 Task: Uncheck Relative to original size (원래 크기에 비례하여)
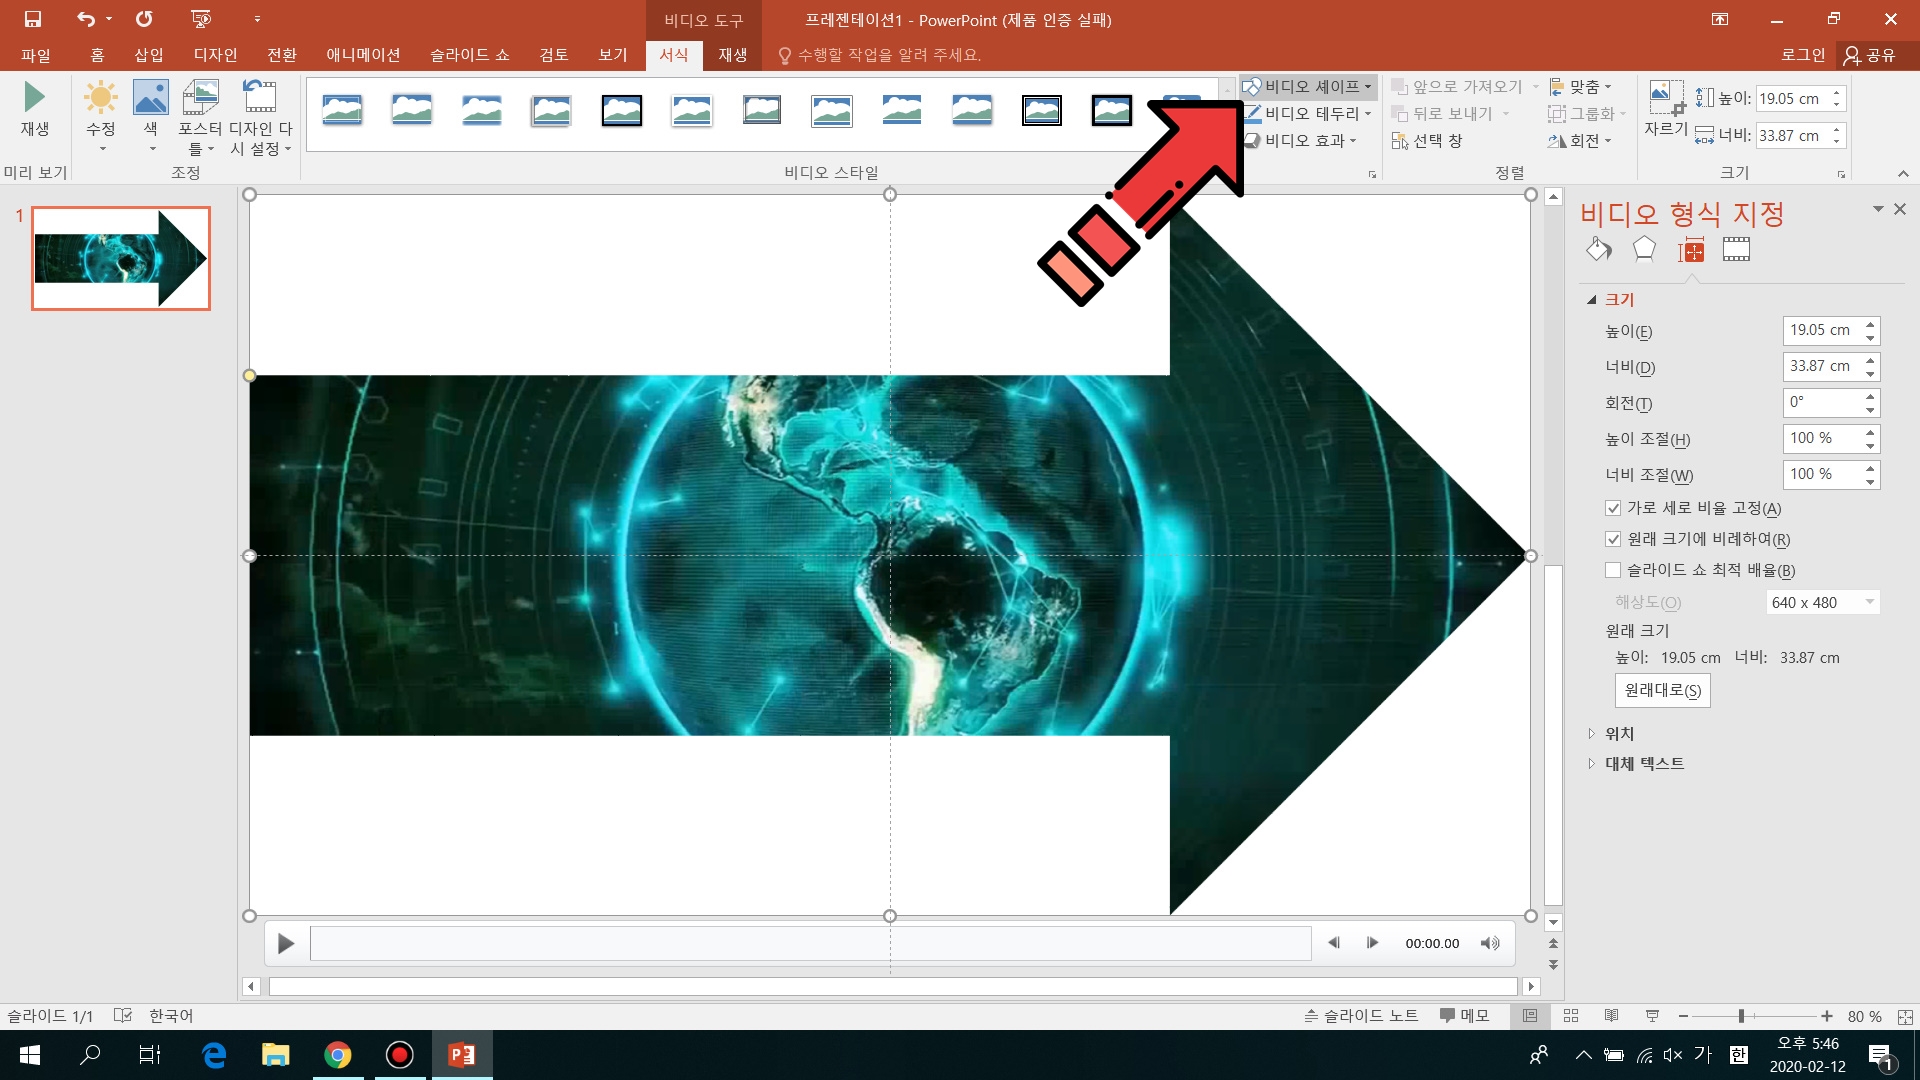click(1613, 540)
